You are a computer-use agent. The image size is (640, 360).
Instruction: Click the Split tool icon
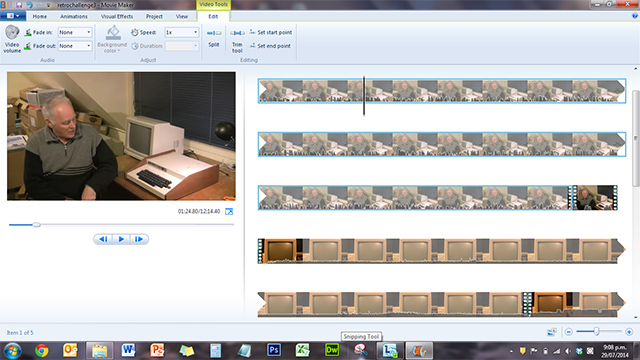click(214, 33)
